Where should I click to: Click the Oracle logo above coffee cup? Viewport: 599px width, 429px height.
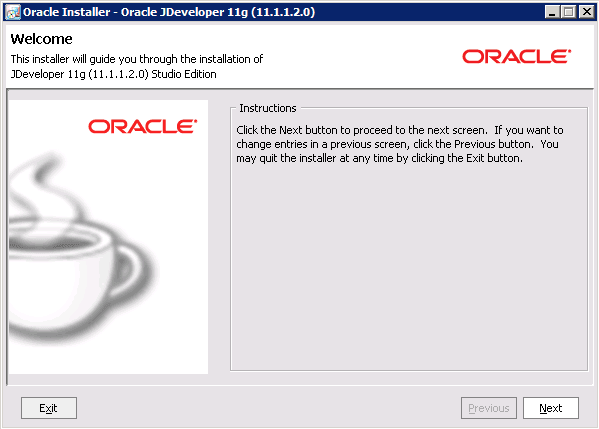[142, 126]
